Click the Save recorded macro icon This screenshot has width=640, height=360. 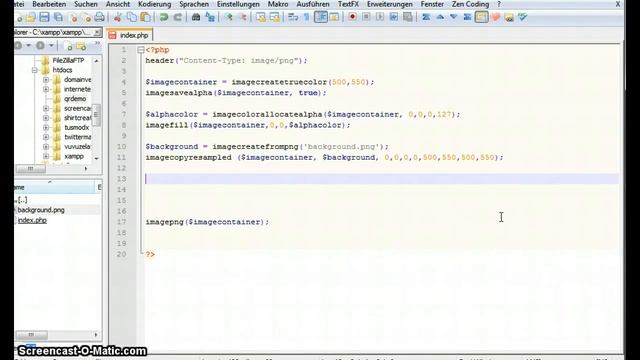[408, 17]
